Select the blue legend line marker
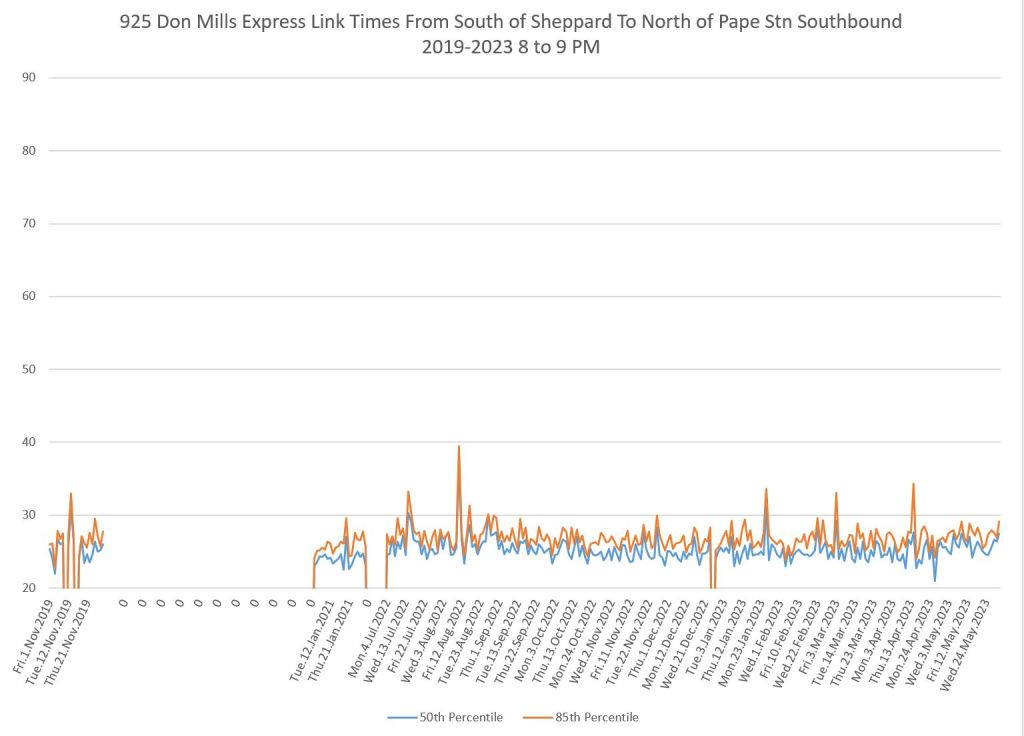This screenshot has height=736, width=1024. [402, 717]
